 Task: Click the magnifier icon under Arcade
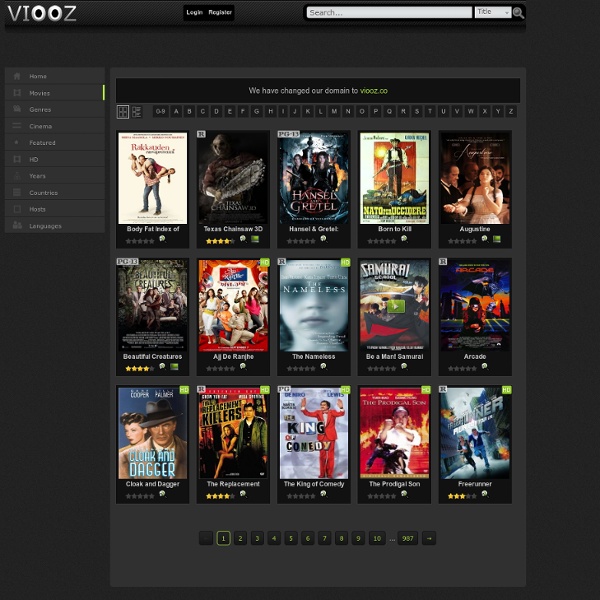pyautogui.click(x=485, y=367)
